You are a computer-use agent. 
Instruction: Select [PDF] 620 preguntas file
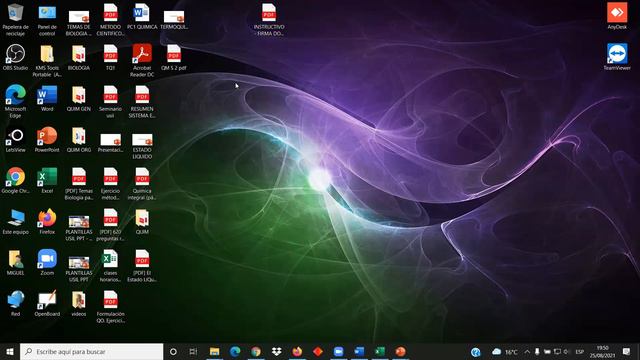click(110, 224)
